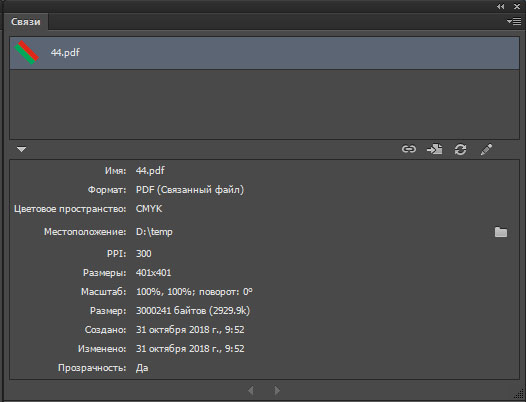The height and width of the screenshot is (402, 526).
Task: Open the D:\temp location folder icon
Action: coord(501,232)
